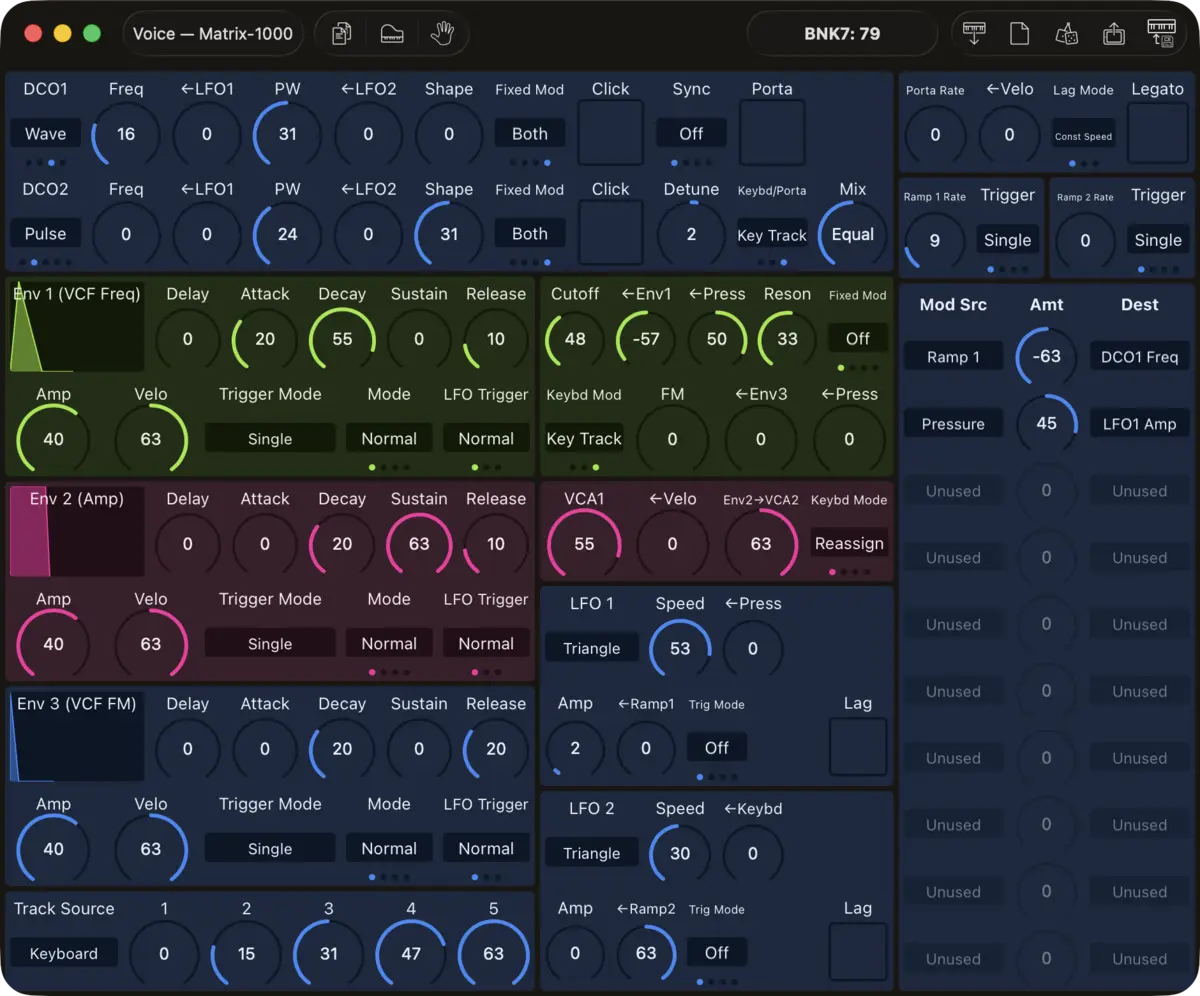The height and width of the screenshot is (996, 1200).
Task: Click the copy documents icon in the toolbar
Action: [341, 34]
